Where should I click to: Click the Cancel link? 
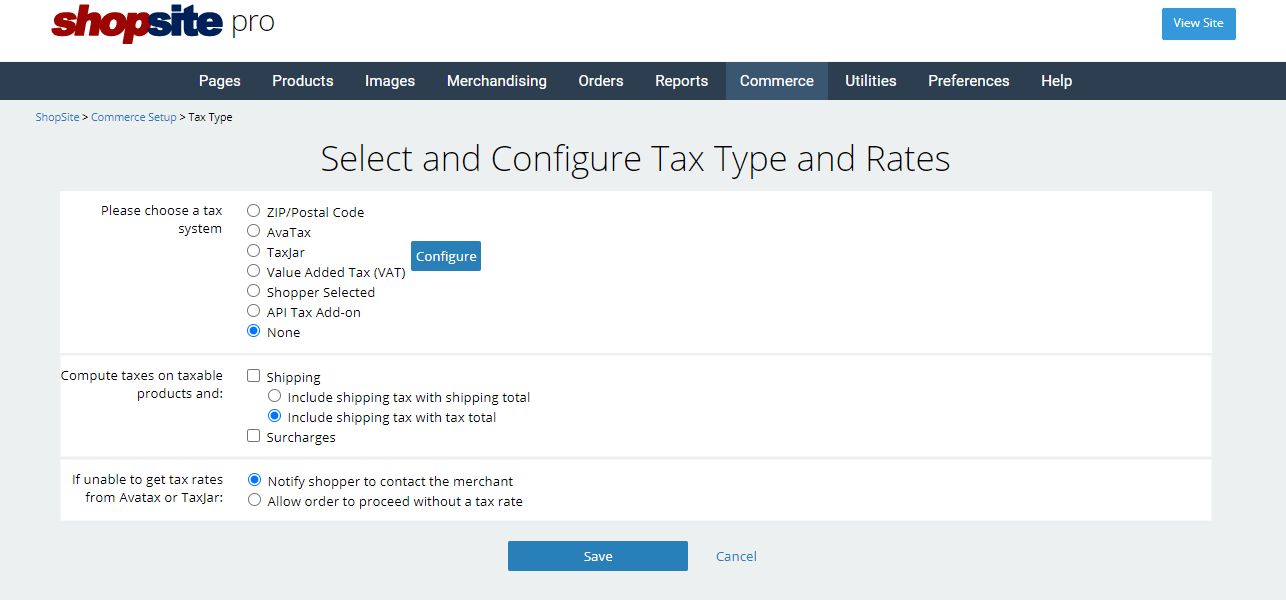[x=736, y=556]
